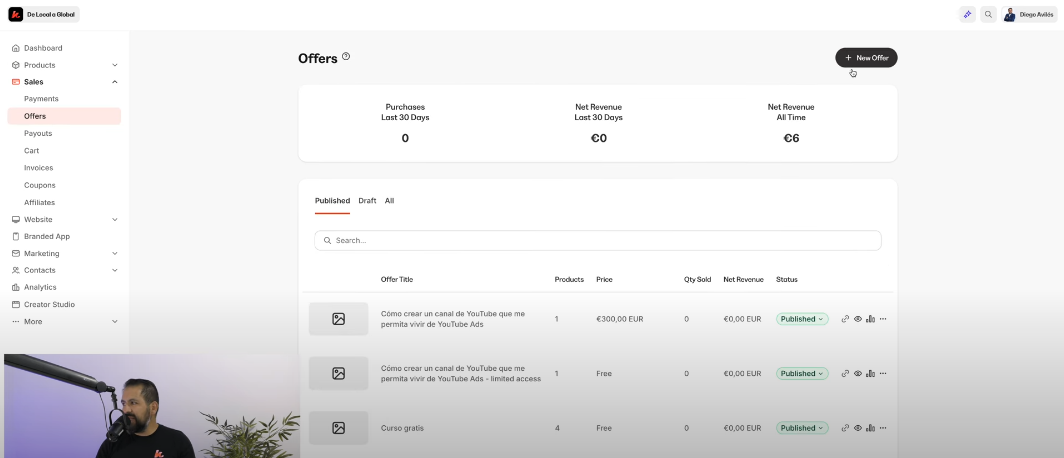
Task: Open the Curso gratis offer title
Action: (x=402, y=428)
